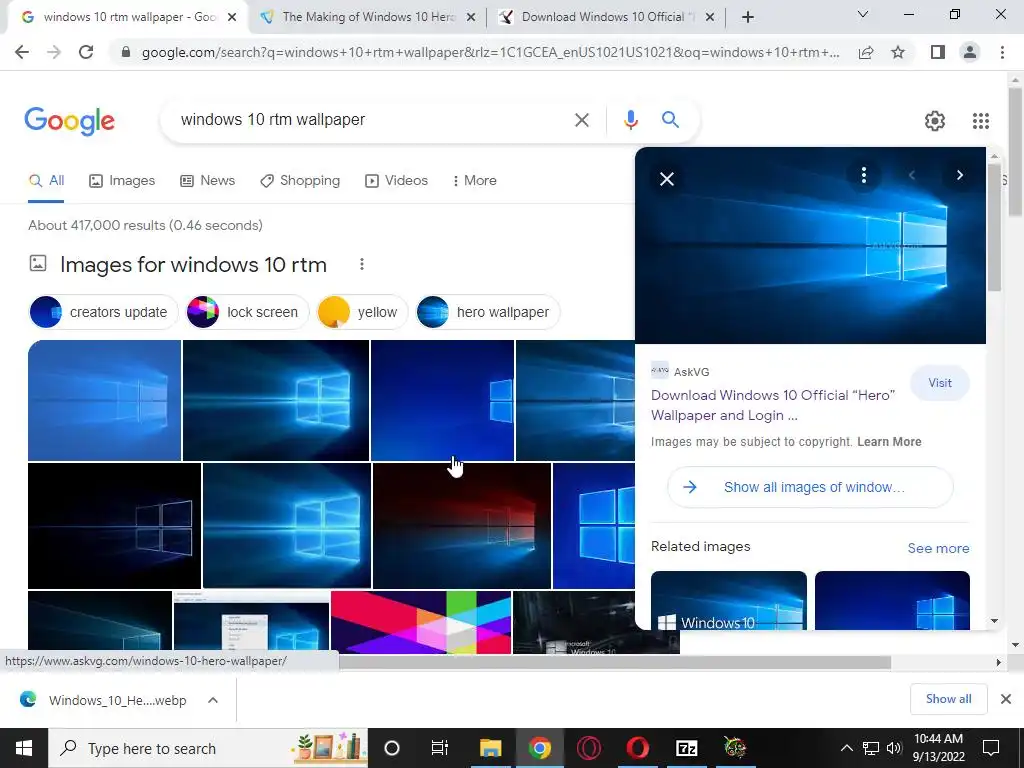Open the notification center icon
The height and width of the screenshot is (768, 1024).
tap(991, 748)
